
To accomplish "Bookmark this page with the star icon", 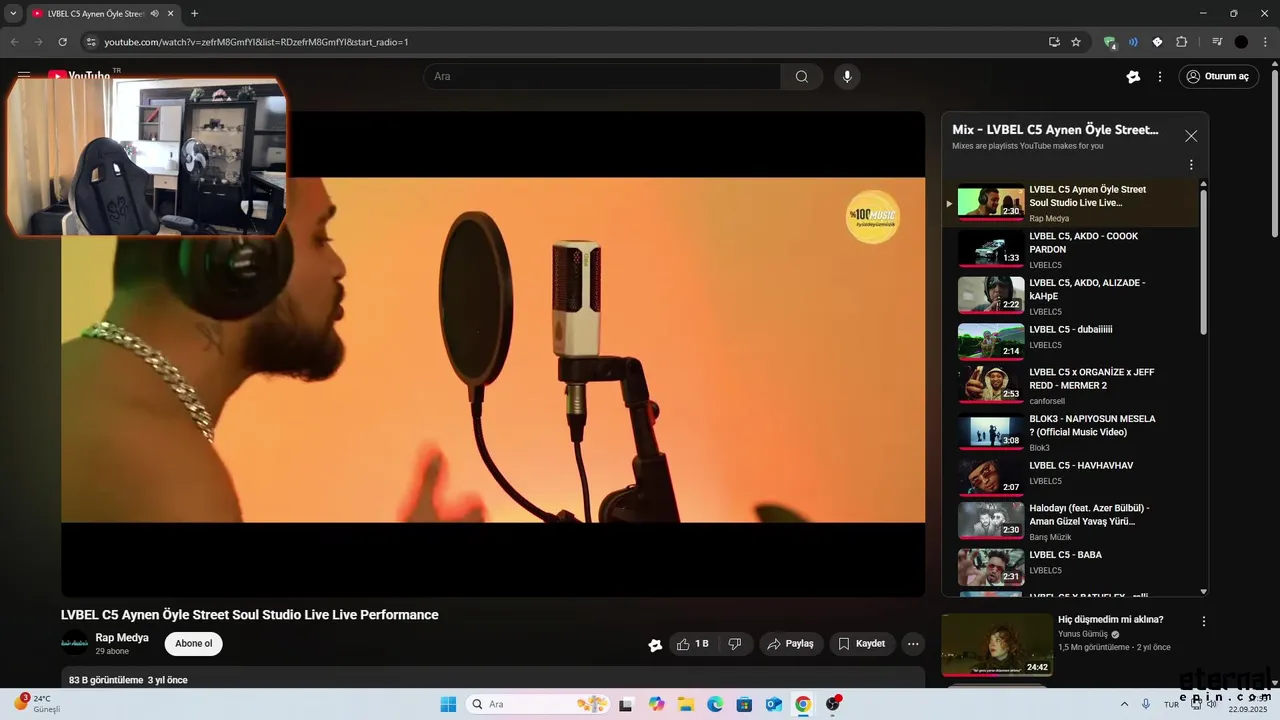I will click(1076, 42).
